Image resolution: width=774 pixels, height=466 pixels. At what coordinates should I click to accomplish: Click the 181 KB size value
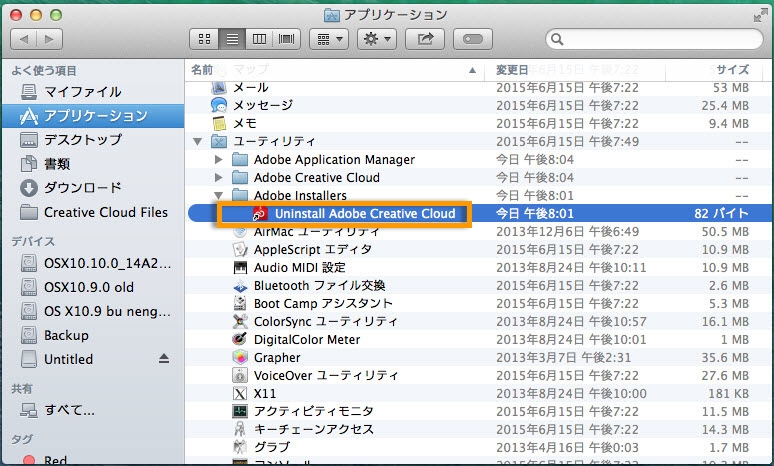coord(728,394)
